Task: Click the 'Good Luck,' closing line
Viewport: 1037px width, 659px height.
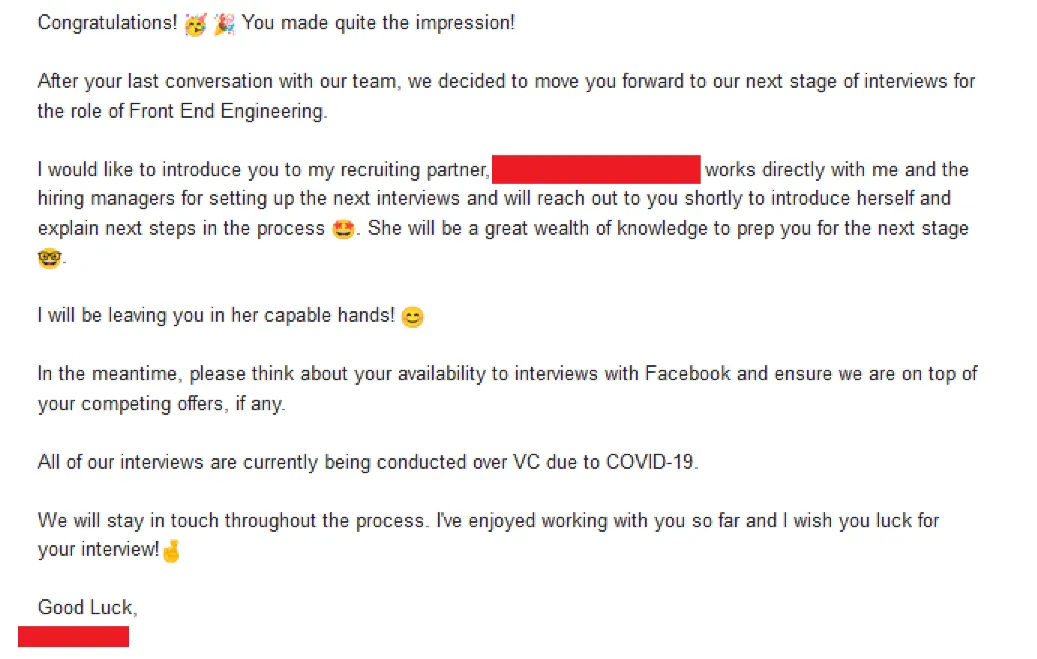Action: click(x=87, y=607)
